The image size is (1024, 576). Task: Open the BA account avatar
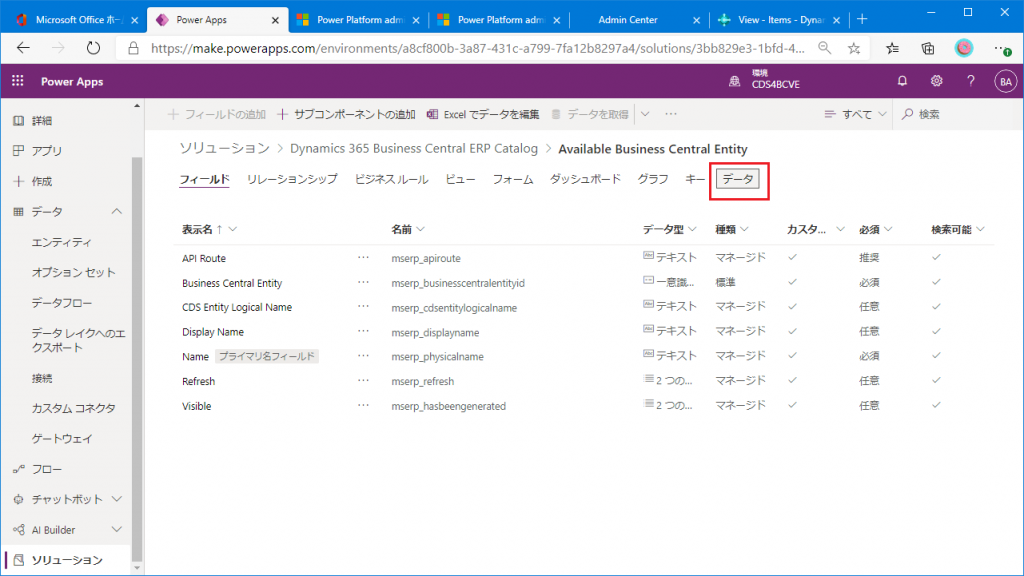coord(1005,82)
